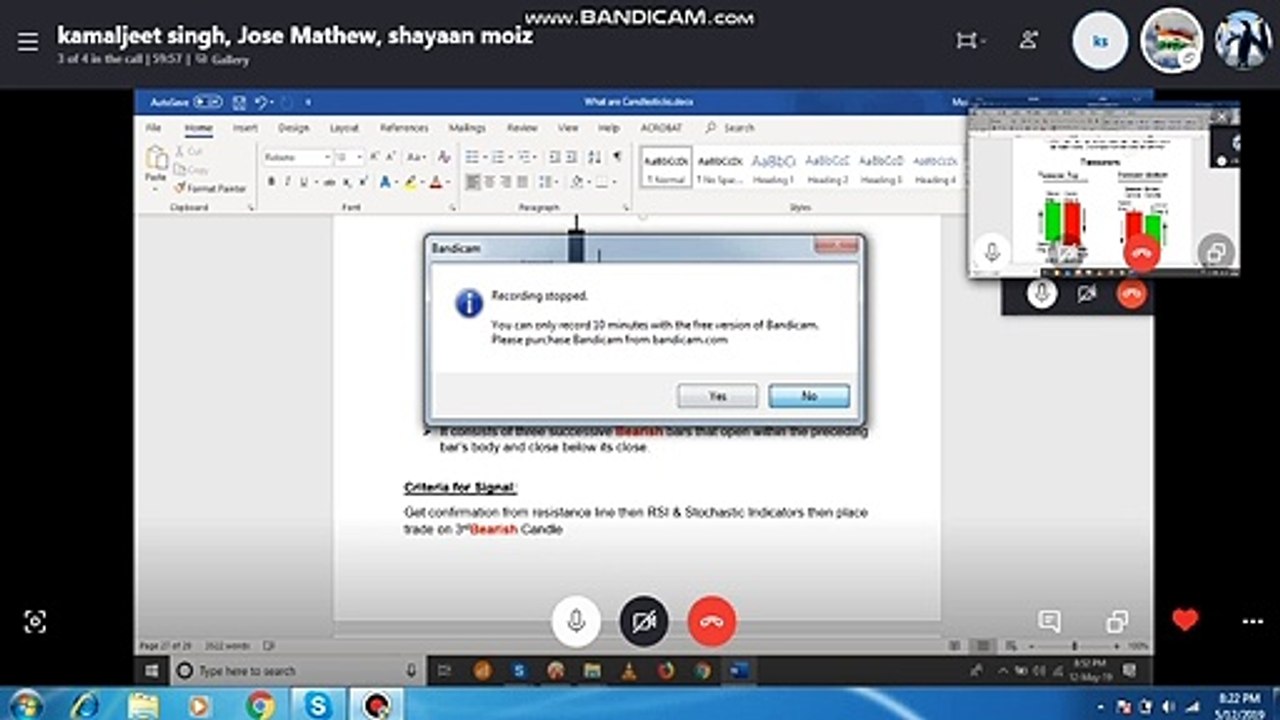Open the Skype chat conversation icon

[1049, 622]
